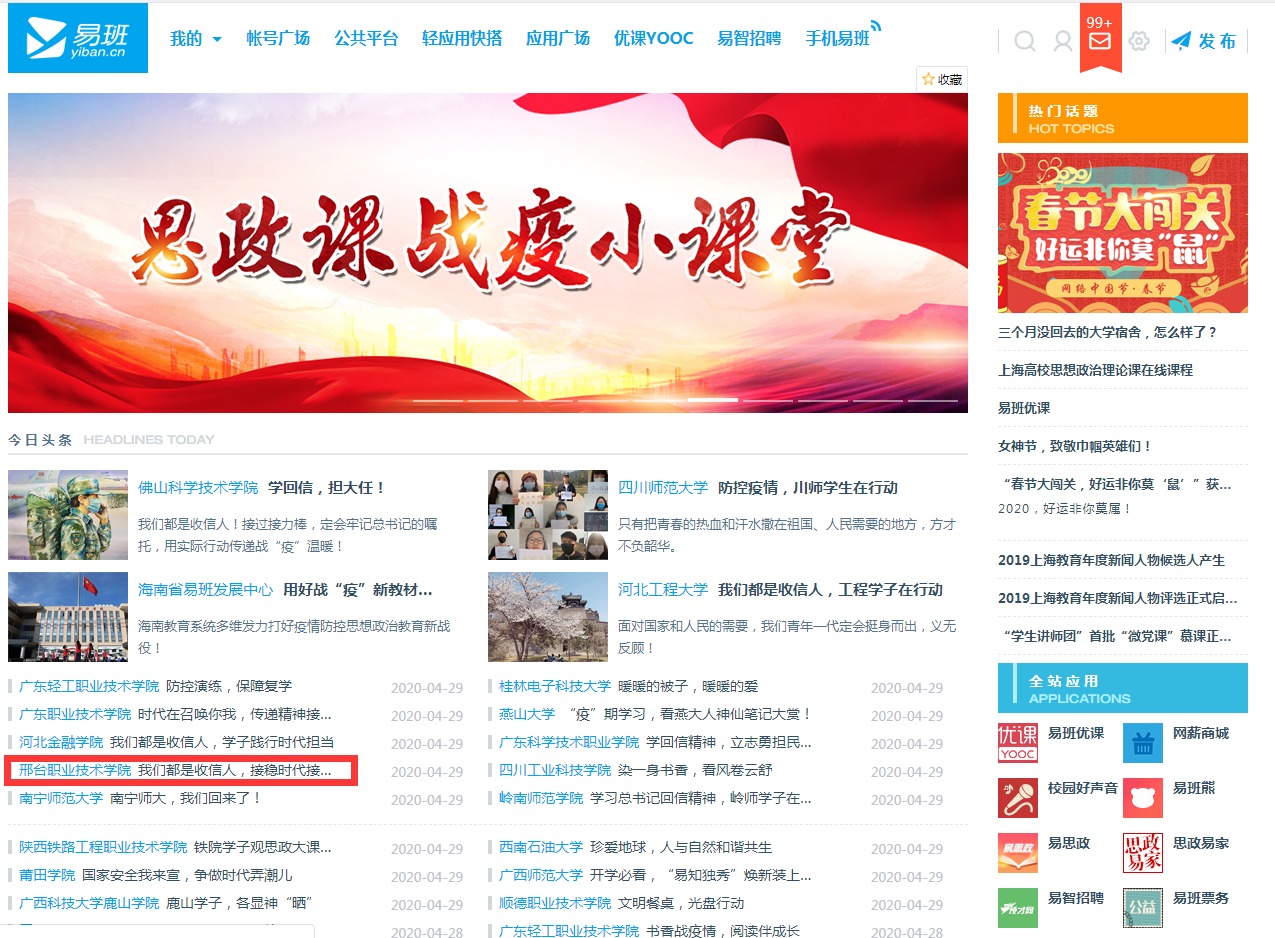Select the 手机易班 navigation item
The image size is (1275, 938).
tap(837, 39)
